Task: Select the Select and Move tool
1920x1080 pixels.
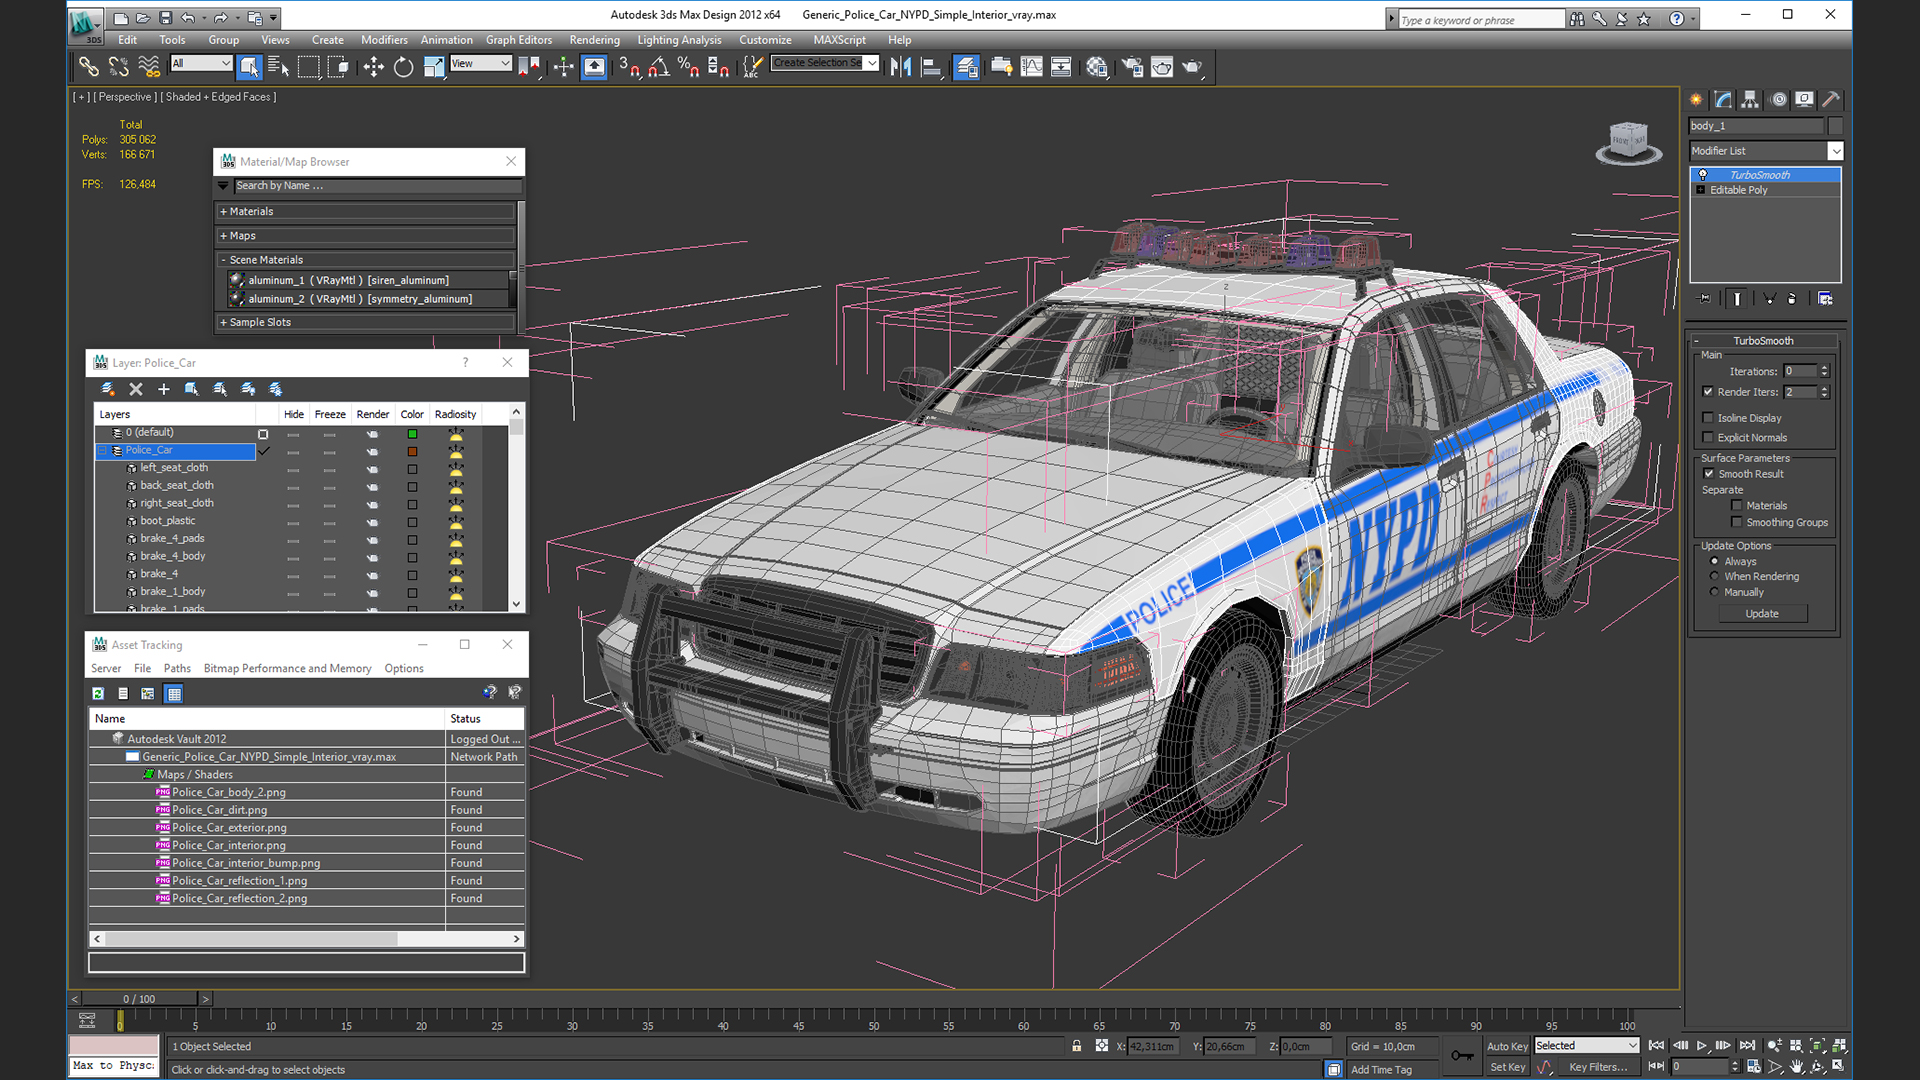Action: (373, 67)
